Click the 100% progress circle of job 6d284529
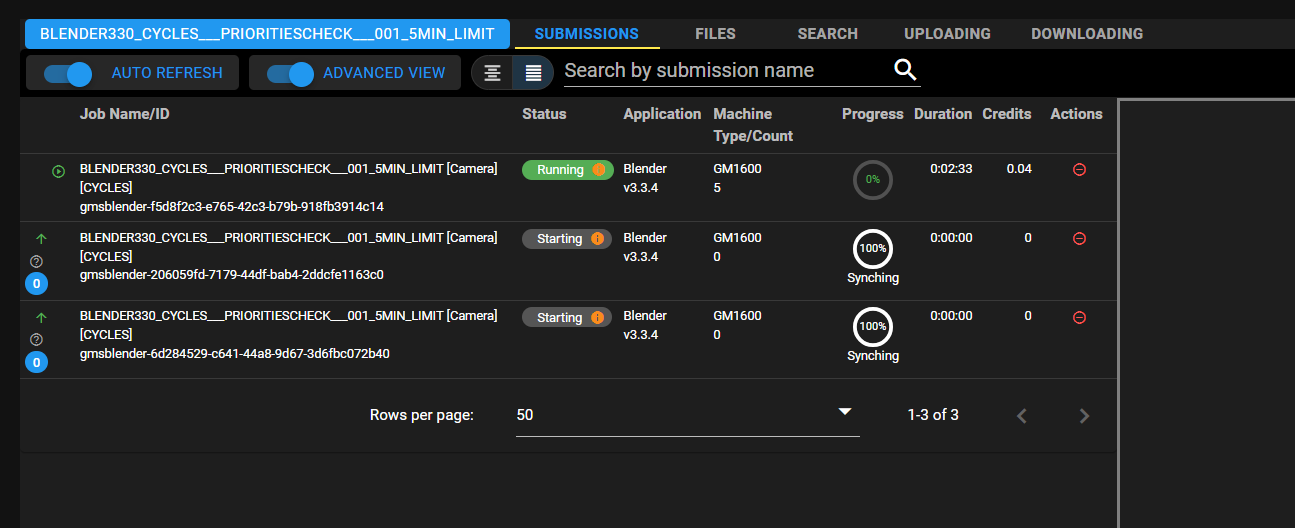This screenshot has width=1295, height=528. [x=873, y=326]
